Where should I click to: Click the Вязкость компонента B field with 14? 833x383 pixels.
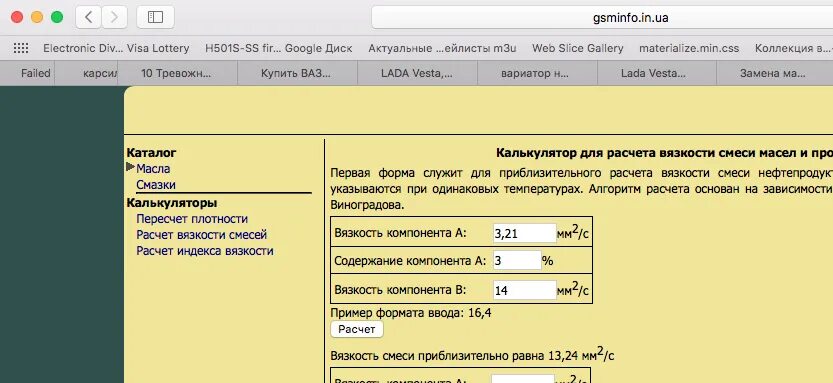pyautogui.click(x=524, y=290)
